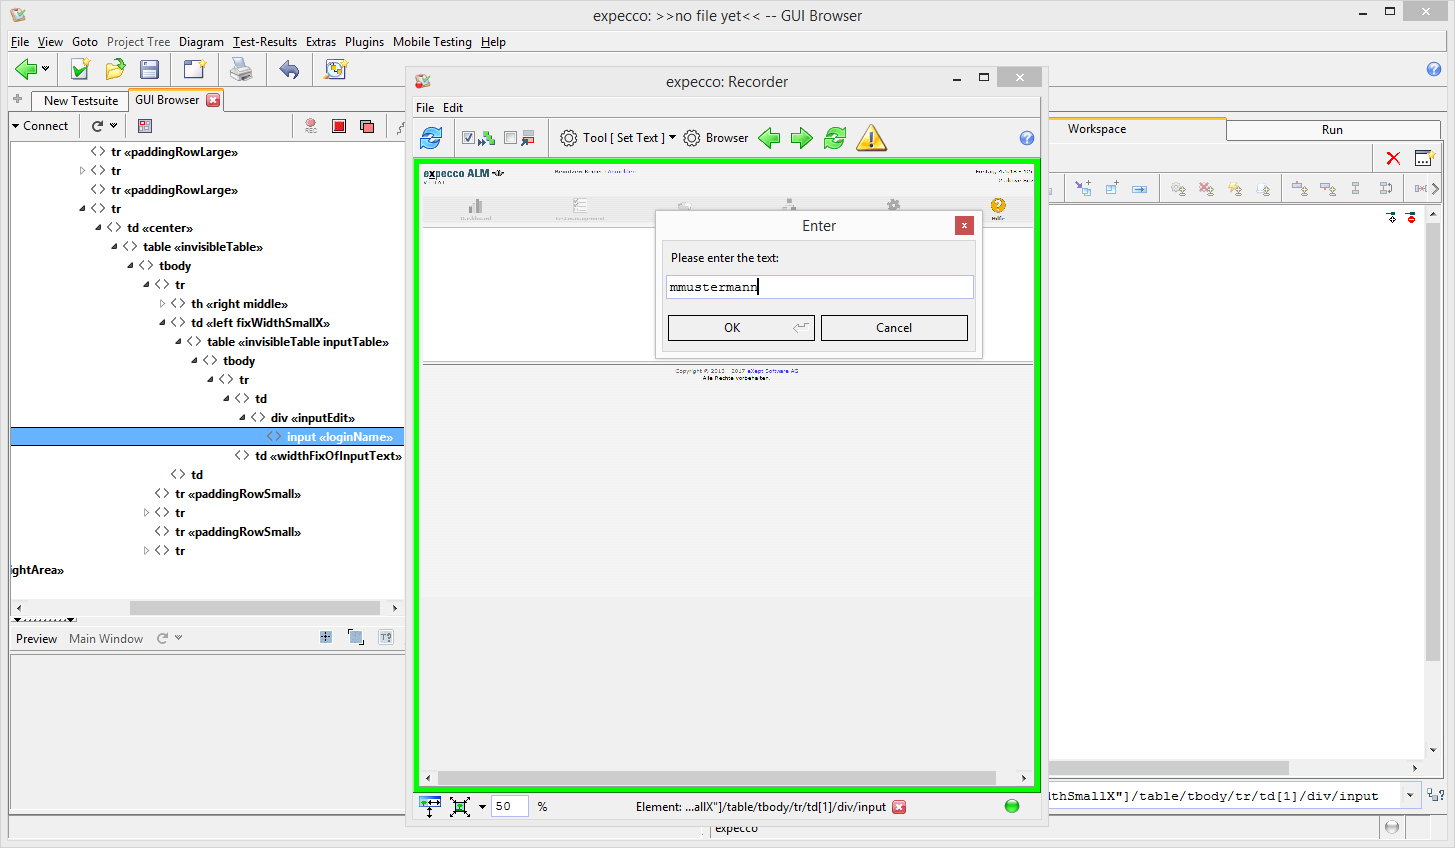Click the floppy disk save icon
The image size is (1455, 848).
pos(150,69)
